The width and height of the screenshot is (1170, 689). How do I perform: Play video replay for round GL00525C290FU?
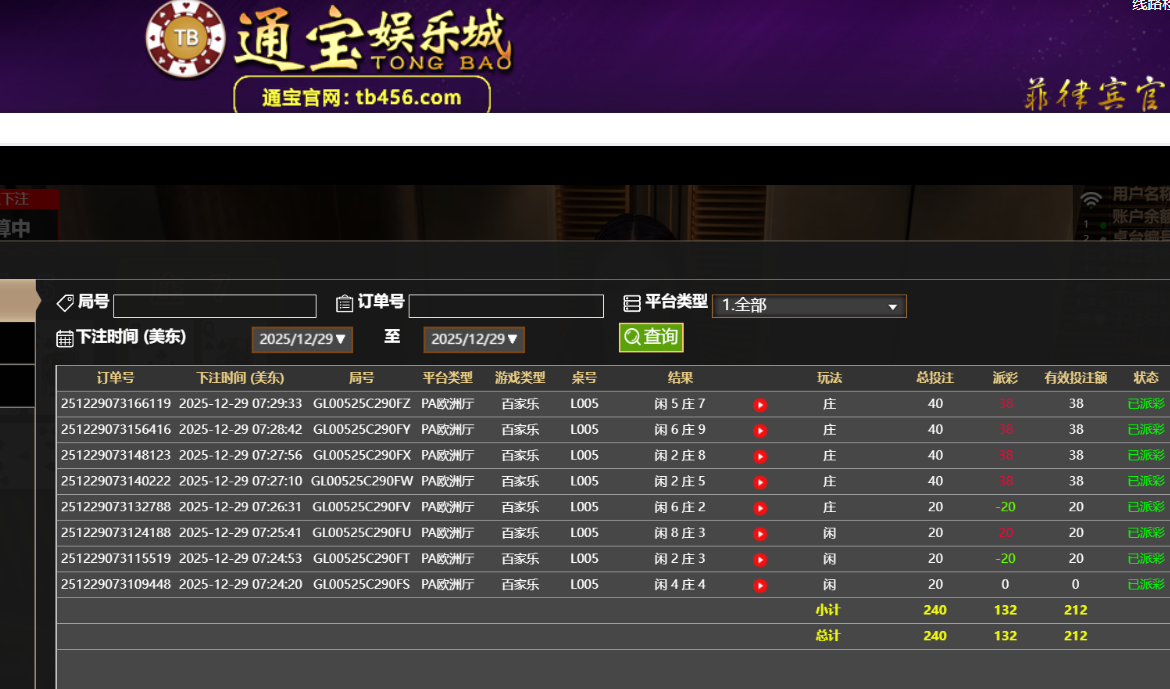coord(760,534)
